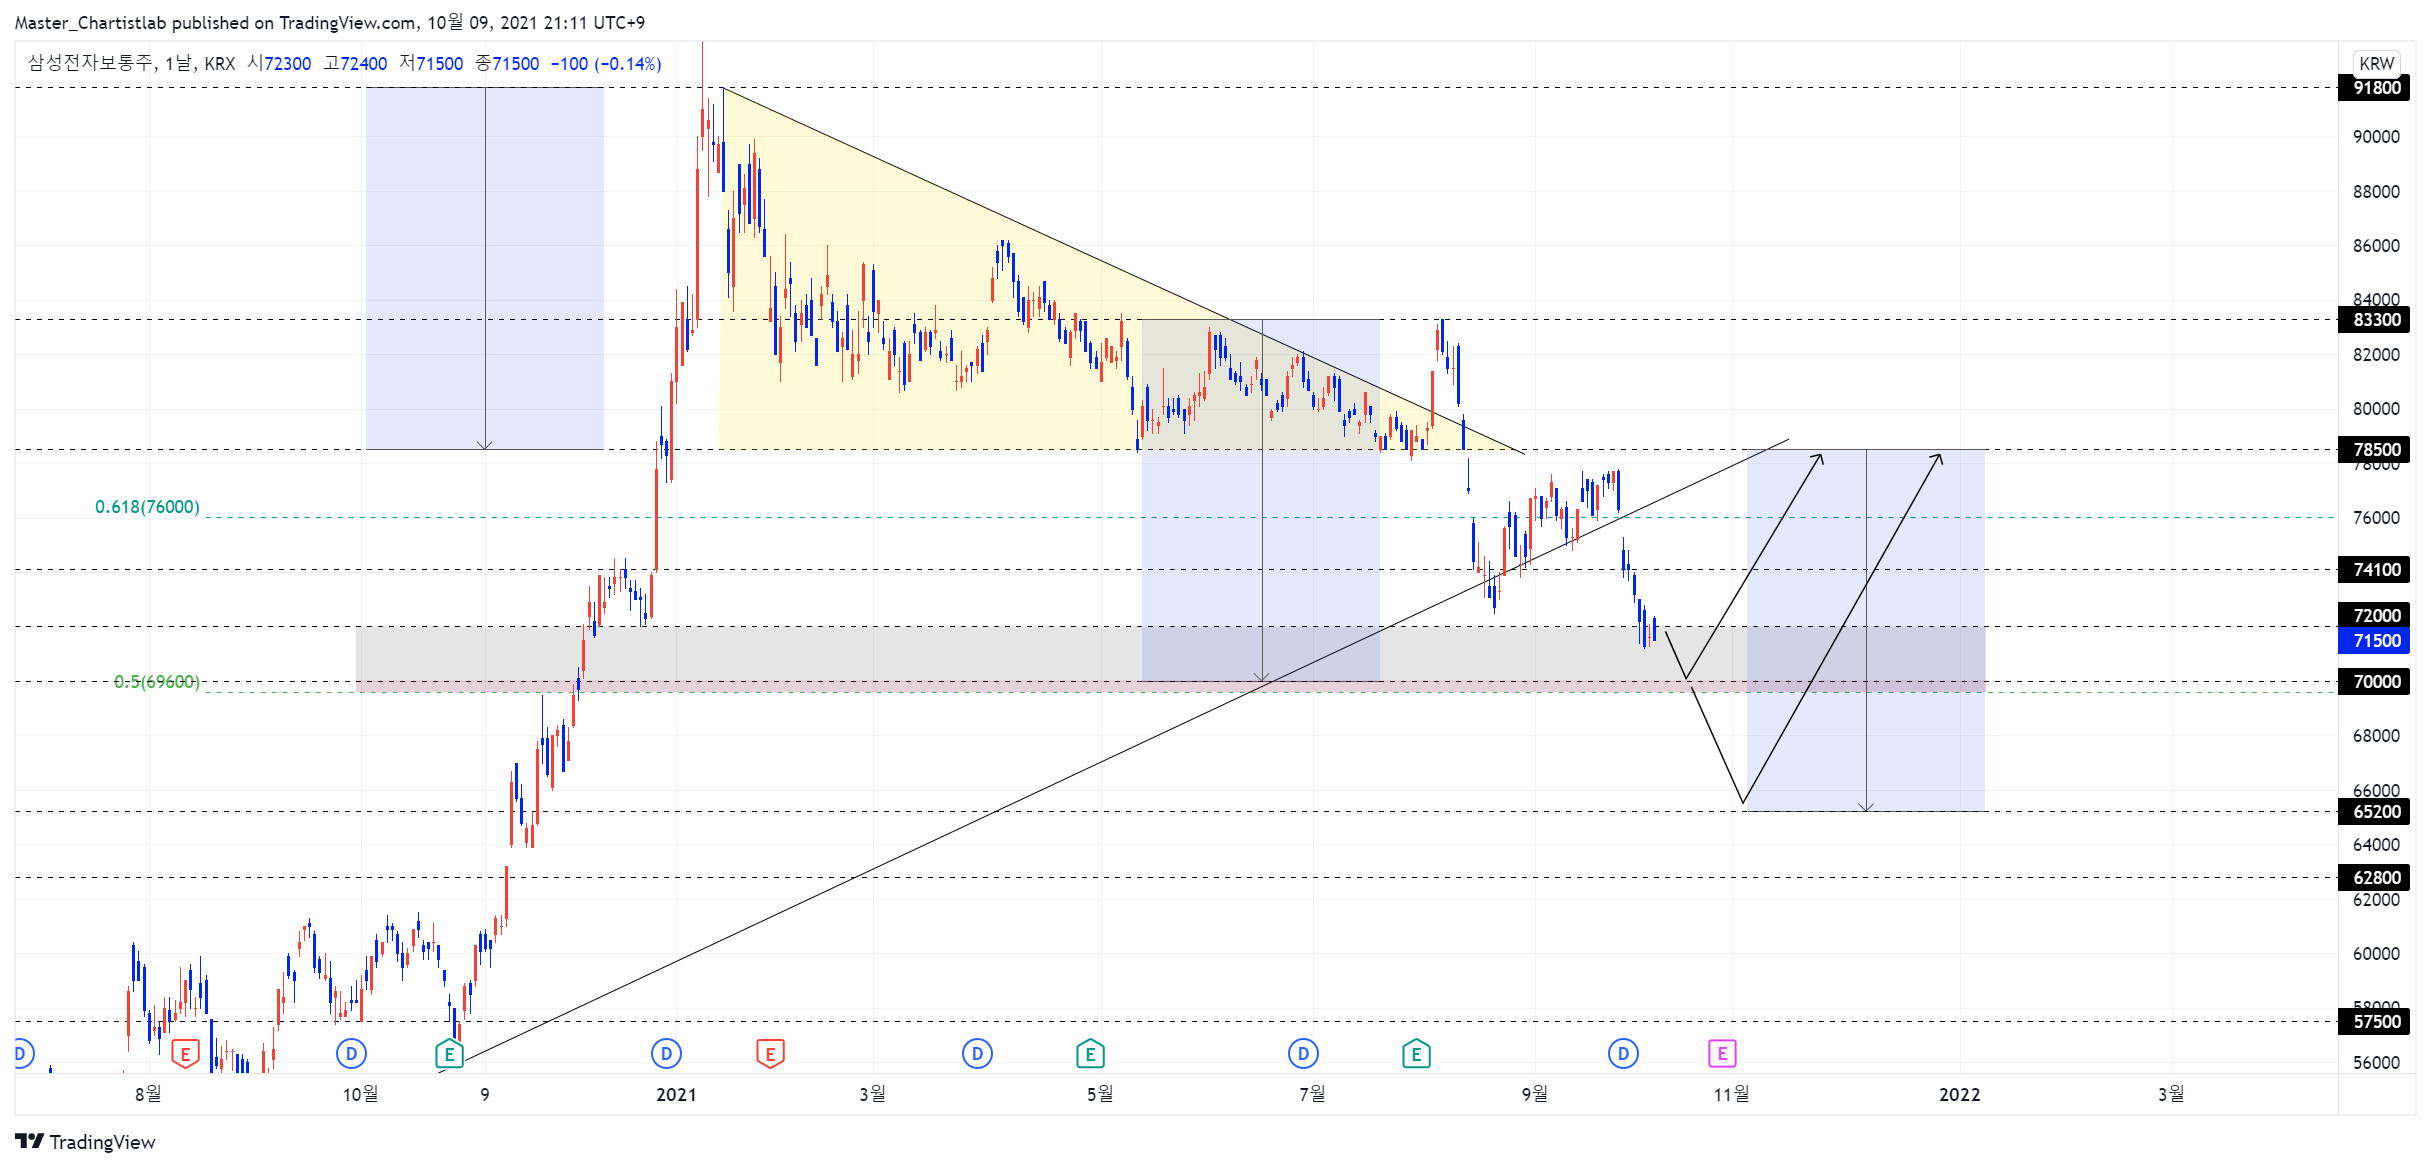The height and width of the screenshot is (1168, 2431).
Task: Click the 65200 price level label
Action: [2376, 812]
